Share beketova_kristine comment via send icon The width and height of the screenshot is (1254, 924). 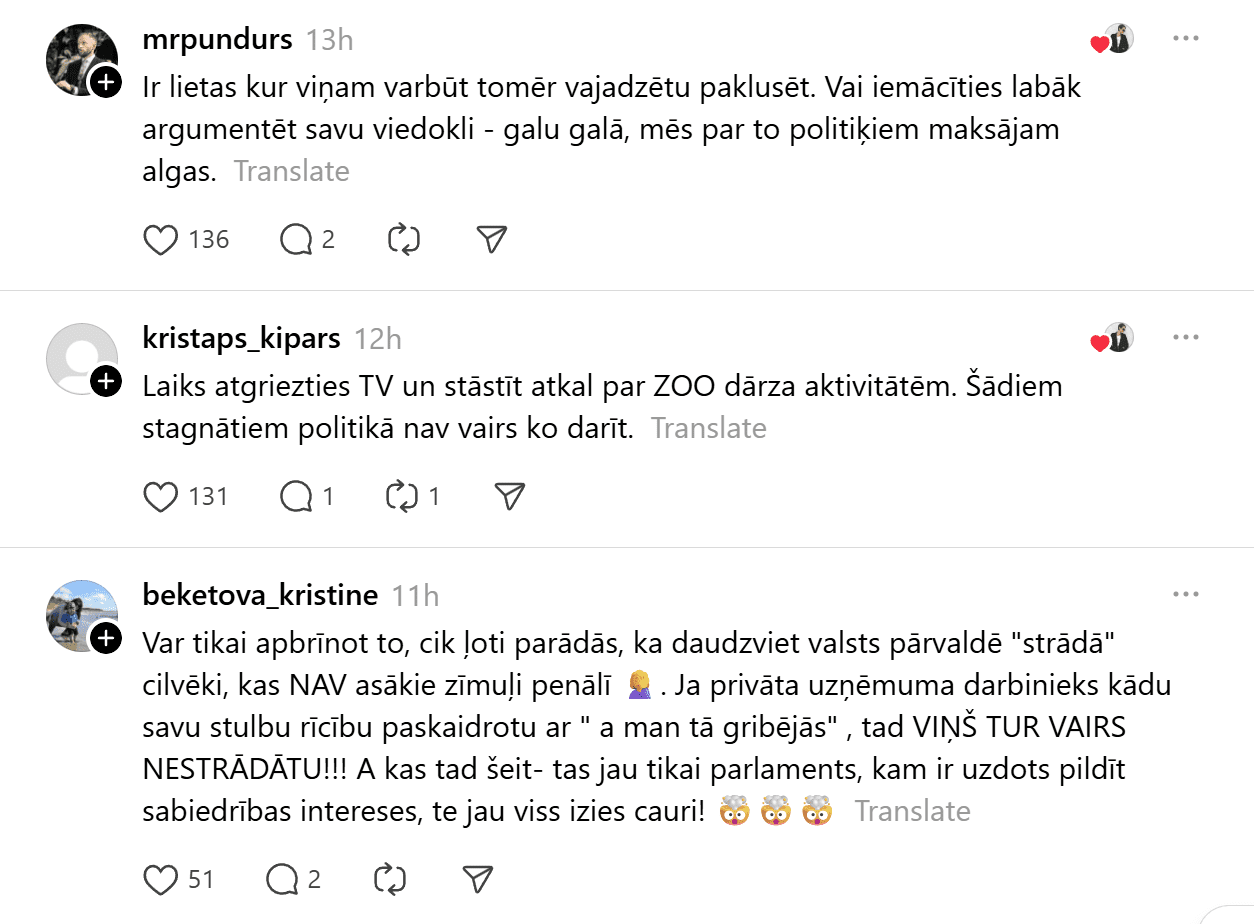(478, 879)
